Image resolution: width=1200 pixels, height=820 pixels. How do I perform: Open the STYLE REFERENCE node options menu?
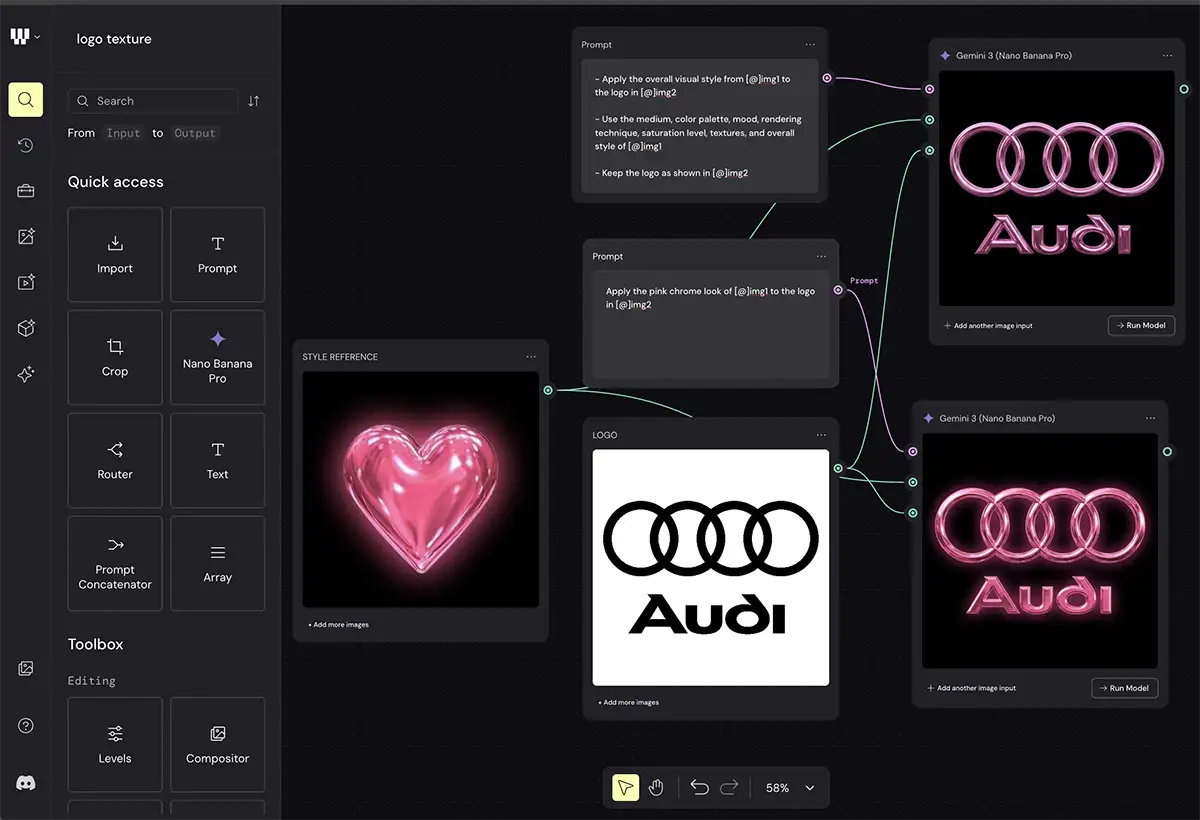[531, 357]
